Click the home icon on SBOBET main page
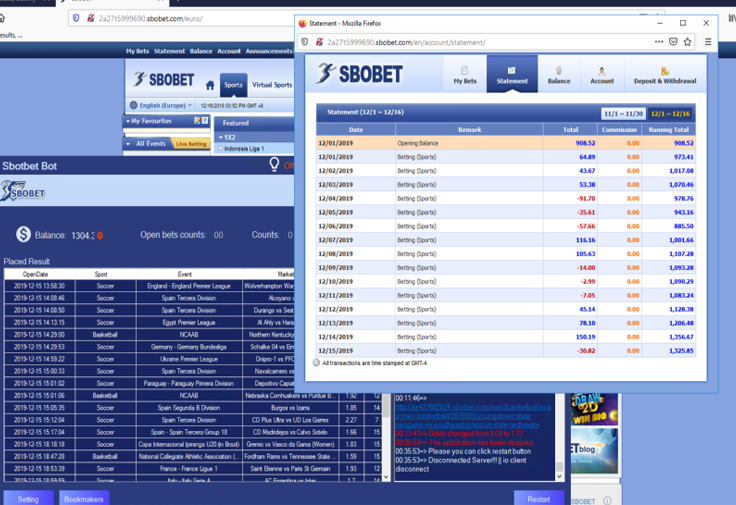Screen dimensions: 736x505 210,85
